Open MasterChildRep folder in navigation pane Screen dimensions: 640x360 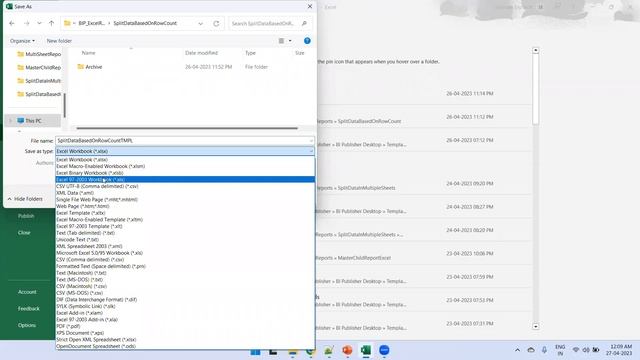(x=39, y=67)
